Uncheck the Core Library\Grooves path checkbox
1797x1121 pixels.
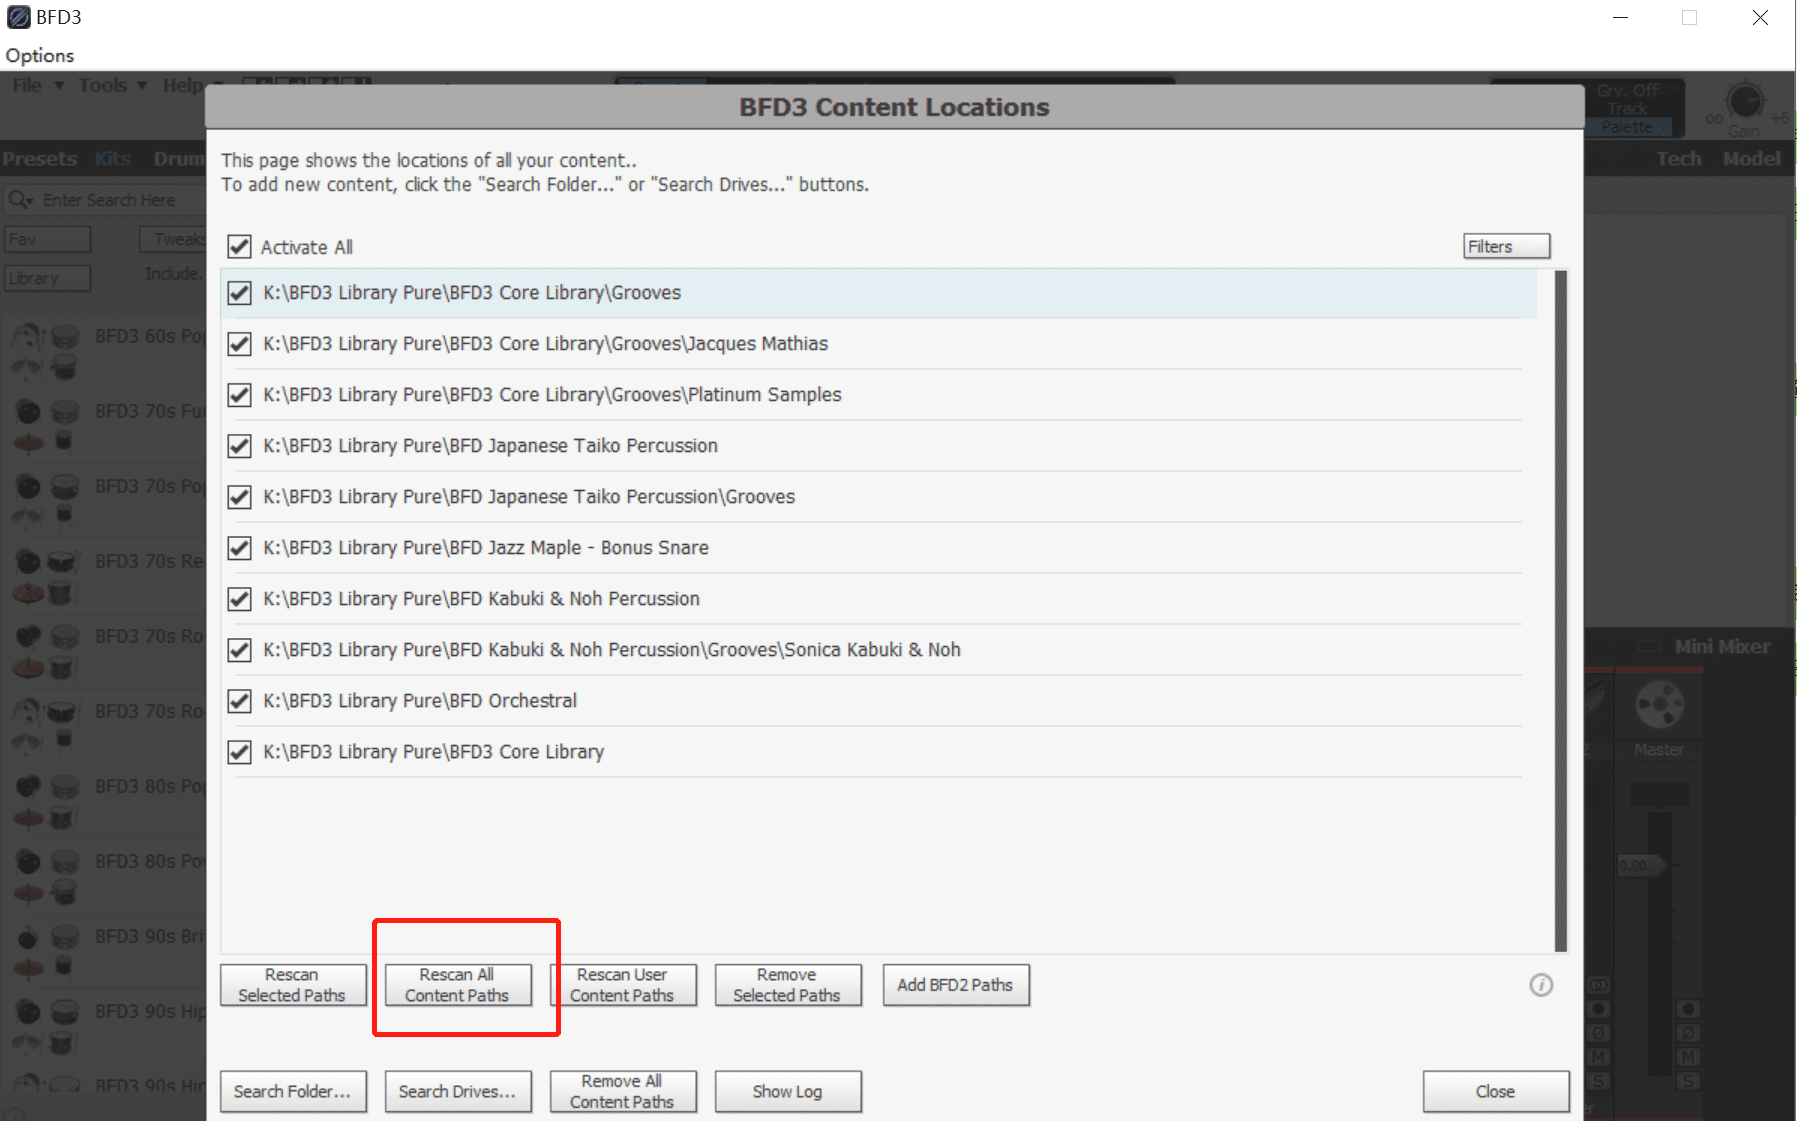coord(239,293)
